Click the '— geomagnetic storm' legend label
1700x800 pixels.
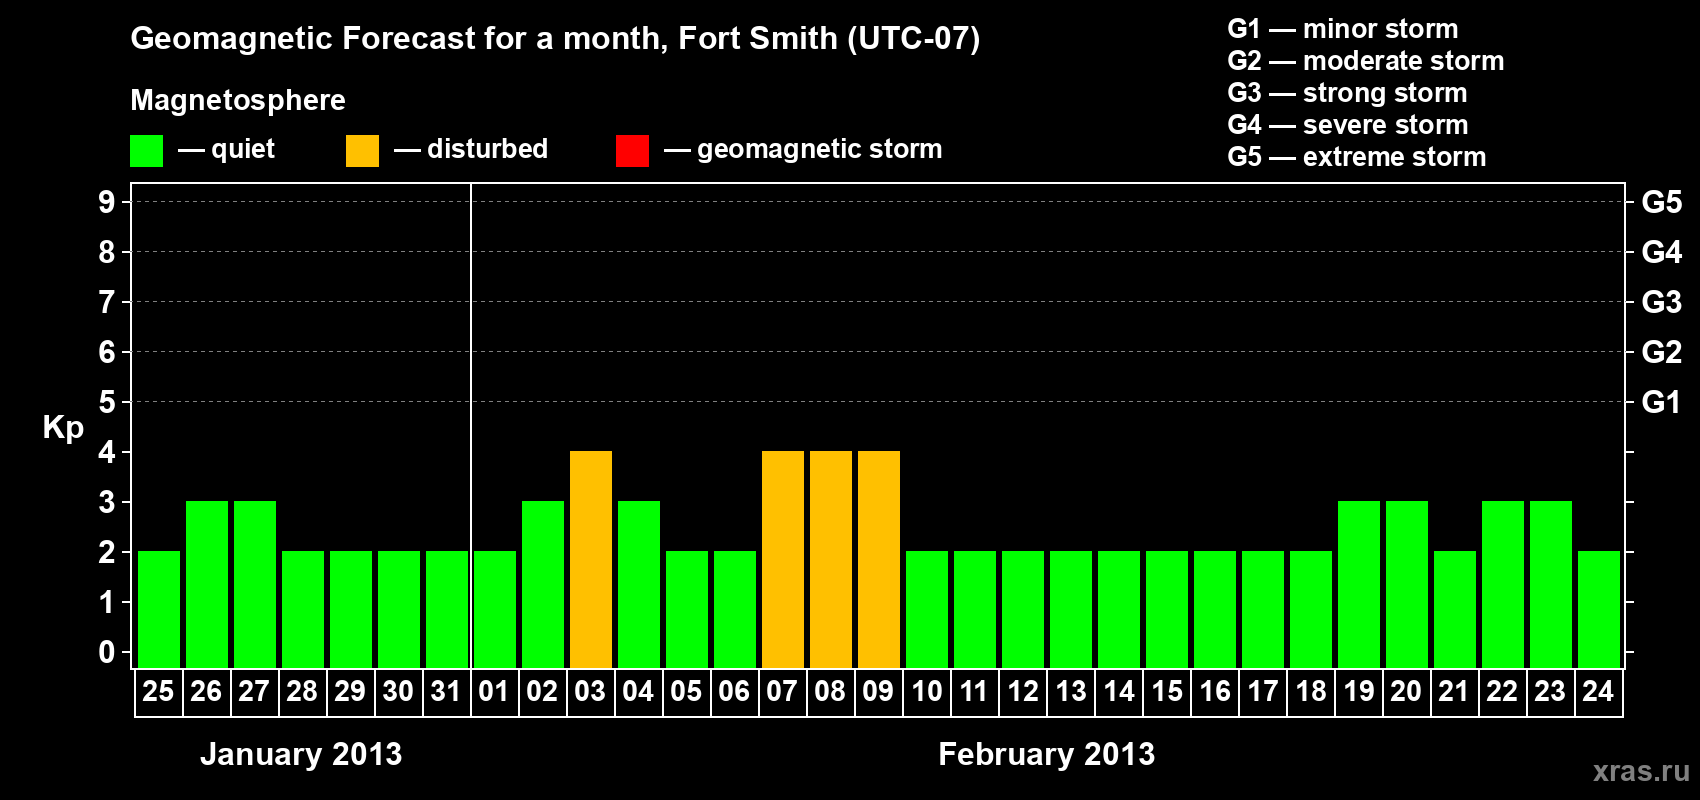(x=803, y=149)
